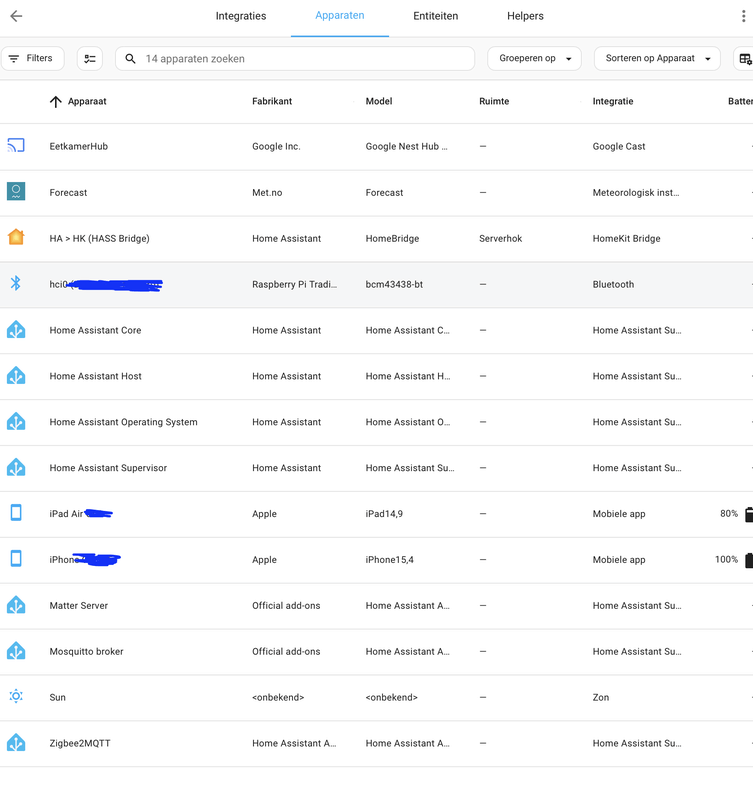Click the Mosquitto broker row icon
753x800 pixels.
(x=16, y=651)
